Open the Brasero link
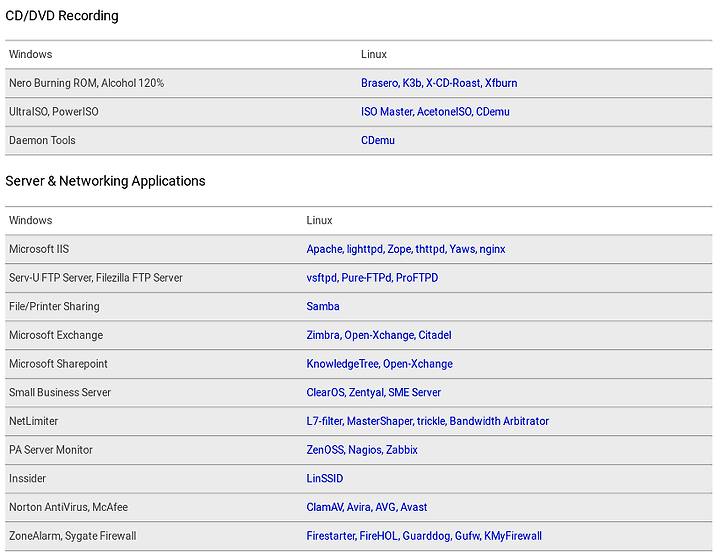Screen dimensions: 720x560 (x=379, y=83)
